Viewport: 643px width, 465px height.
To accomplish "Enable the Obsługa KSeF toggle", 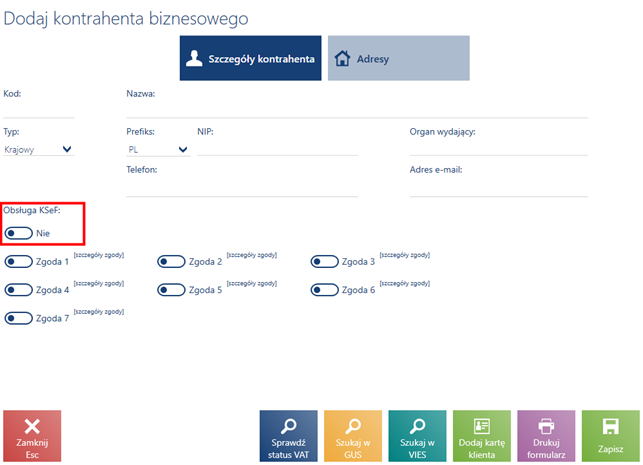I will coord(18,233).
